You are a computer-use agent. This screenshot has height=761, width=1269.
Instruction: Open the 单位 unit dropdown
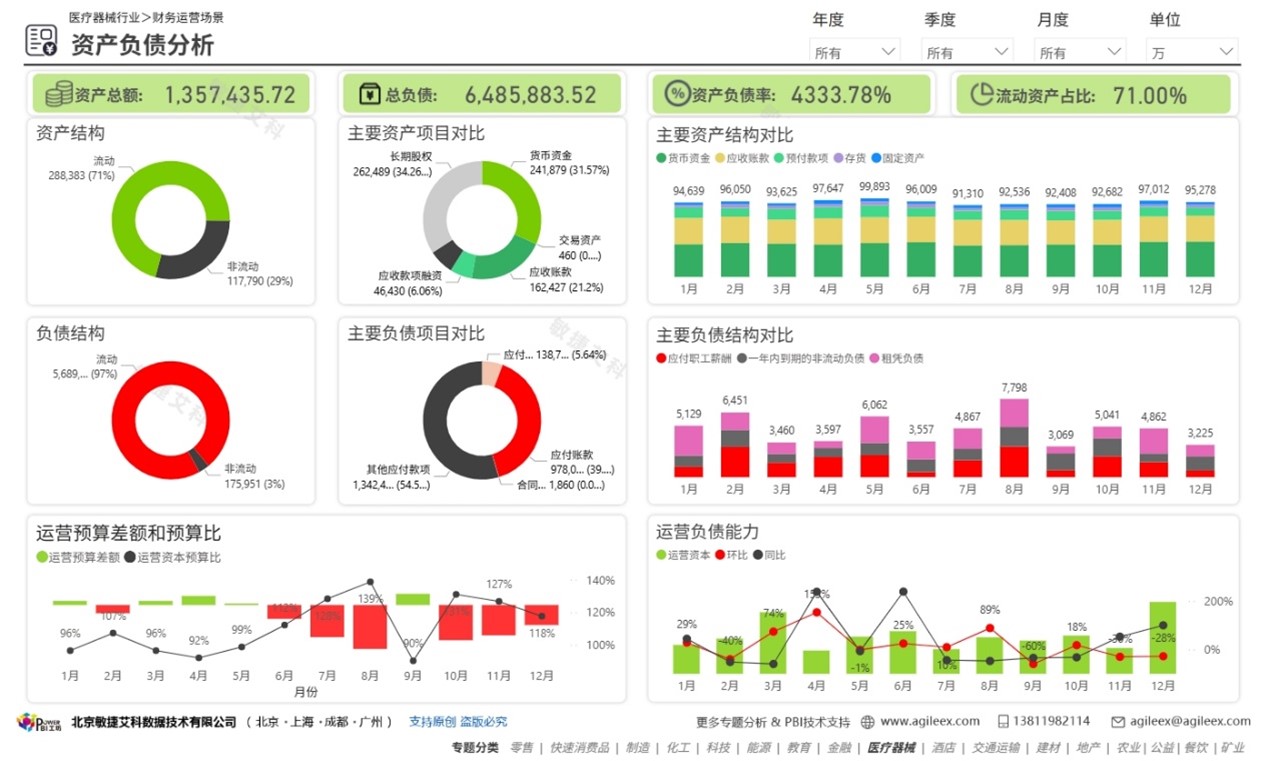tap(1191, 52)
